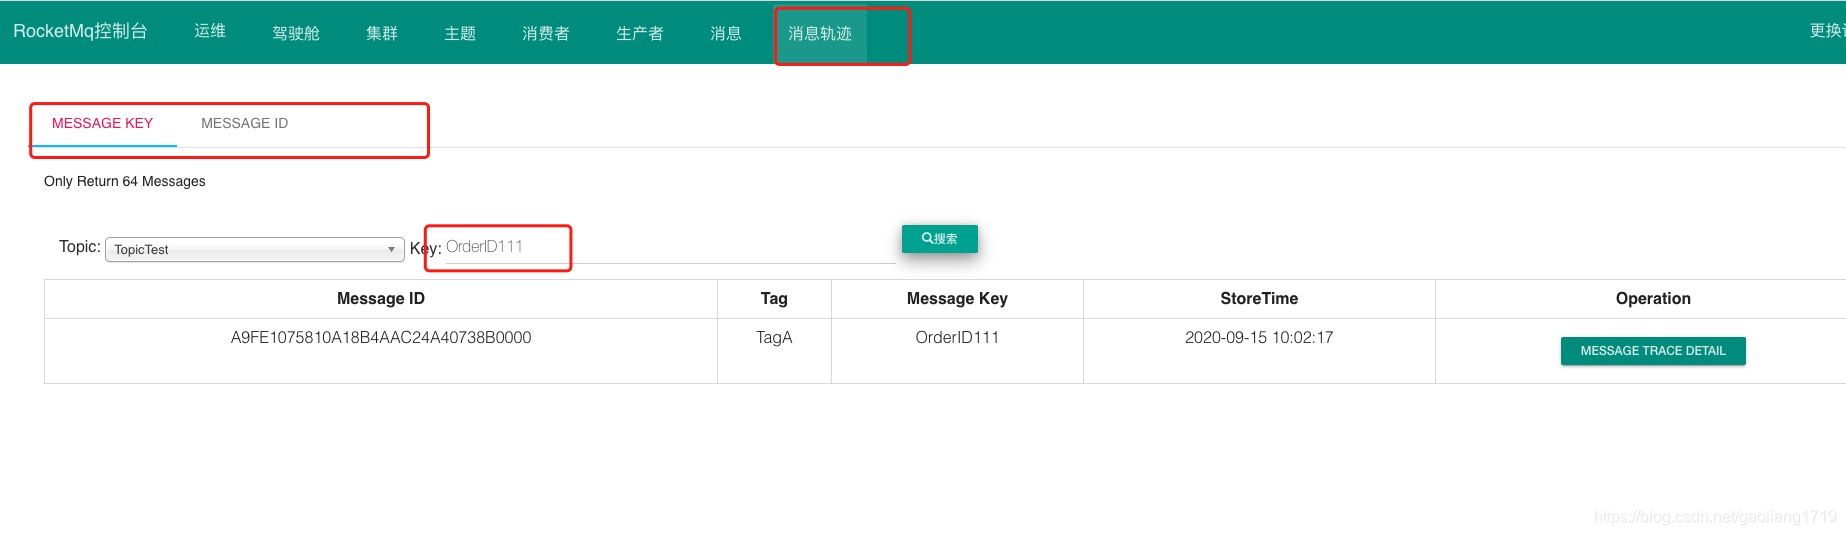The image size is (1846, 535).
Task: Go to the 驾驶舱 dashboard page
Action: pos(296,33)
